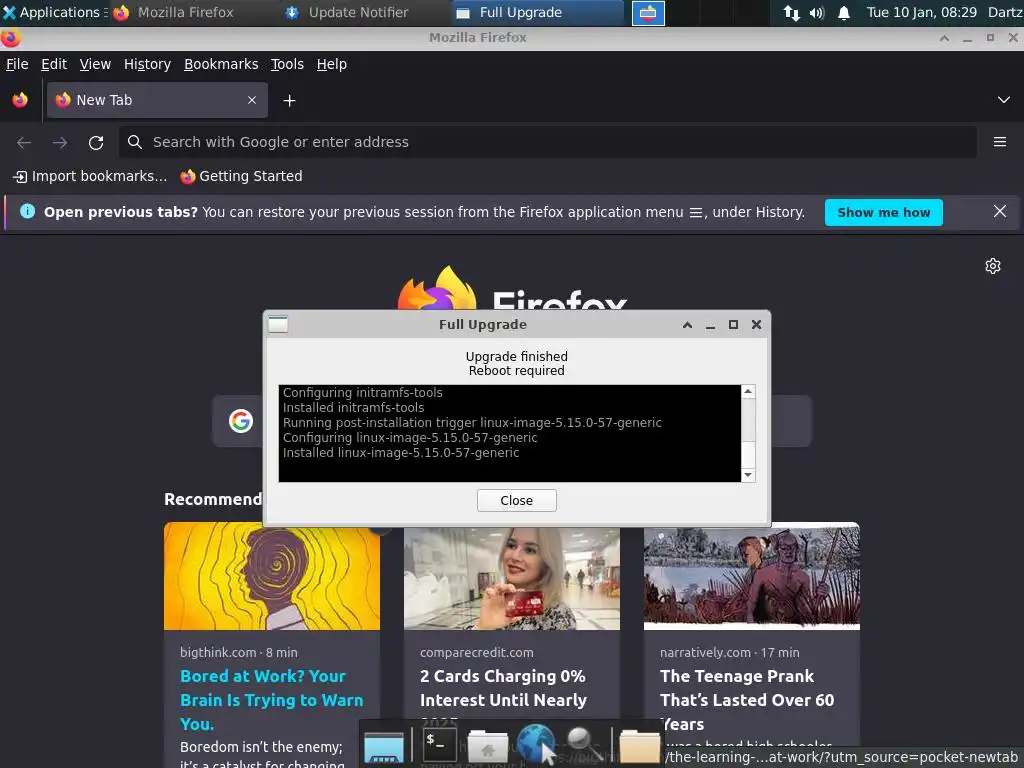Expand the list all tabs chevron
Viewport: 1024px width, 768px height.
click(1004, 100)
